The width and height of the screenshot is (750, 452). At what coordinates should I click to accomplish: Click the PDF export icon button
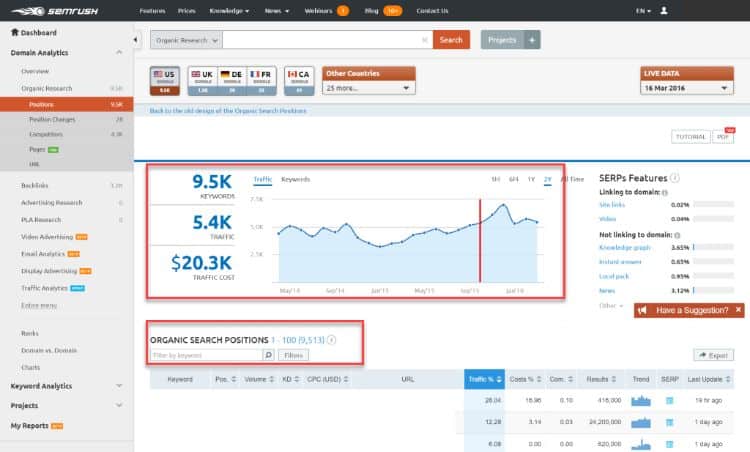tap(724, 137)
